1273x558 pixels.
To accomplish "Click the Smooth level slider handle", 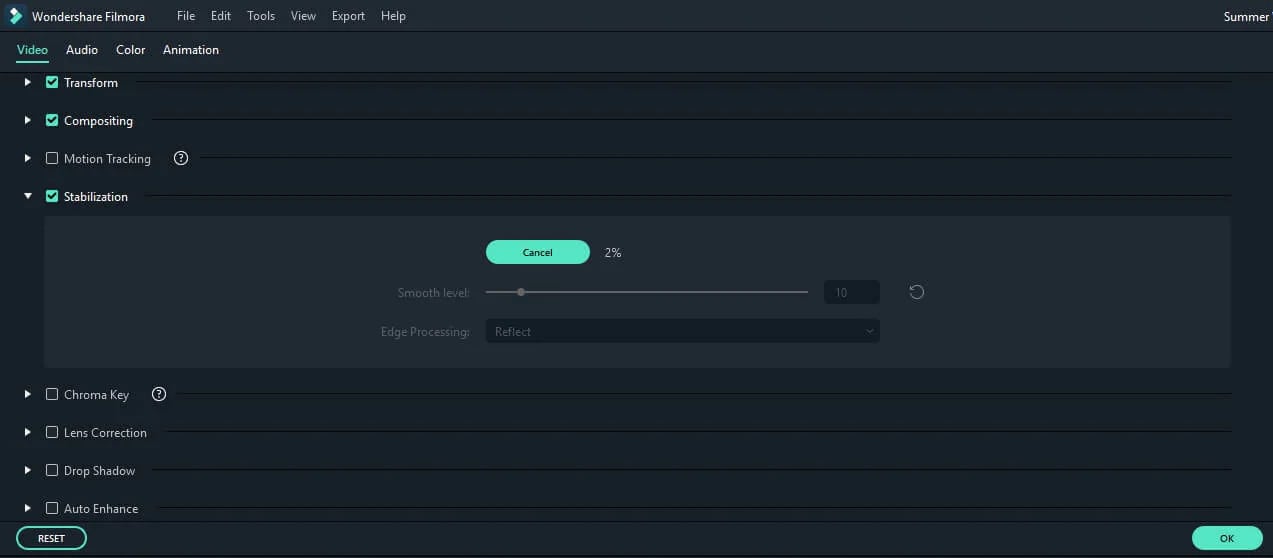I will 521,292.
